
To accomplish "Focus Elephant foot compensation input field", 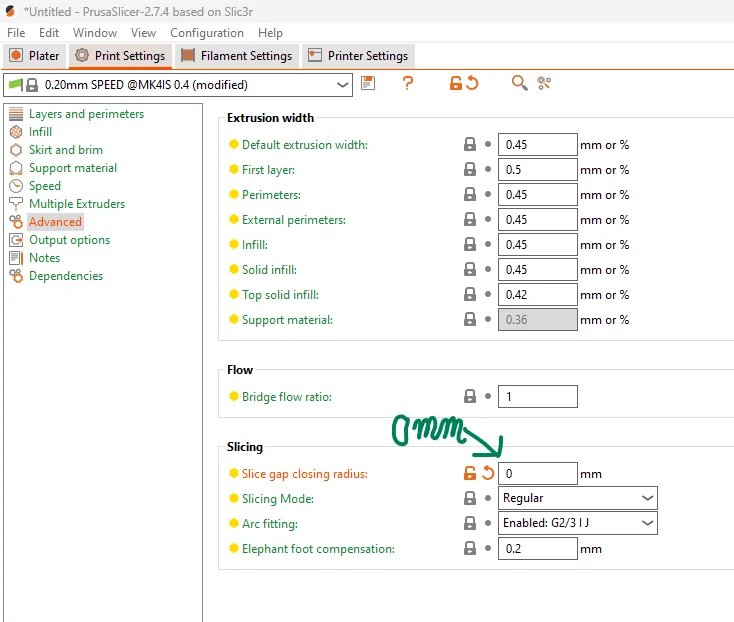I will pyautogui.click(x=537, y=549).
